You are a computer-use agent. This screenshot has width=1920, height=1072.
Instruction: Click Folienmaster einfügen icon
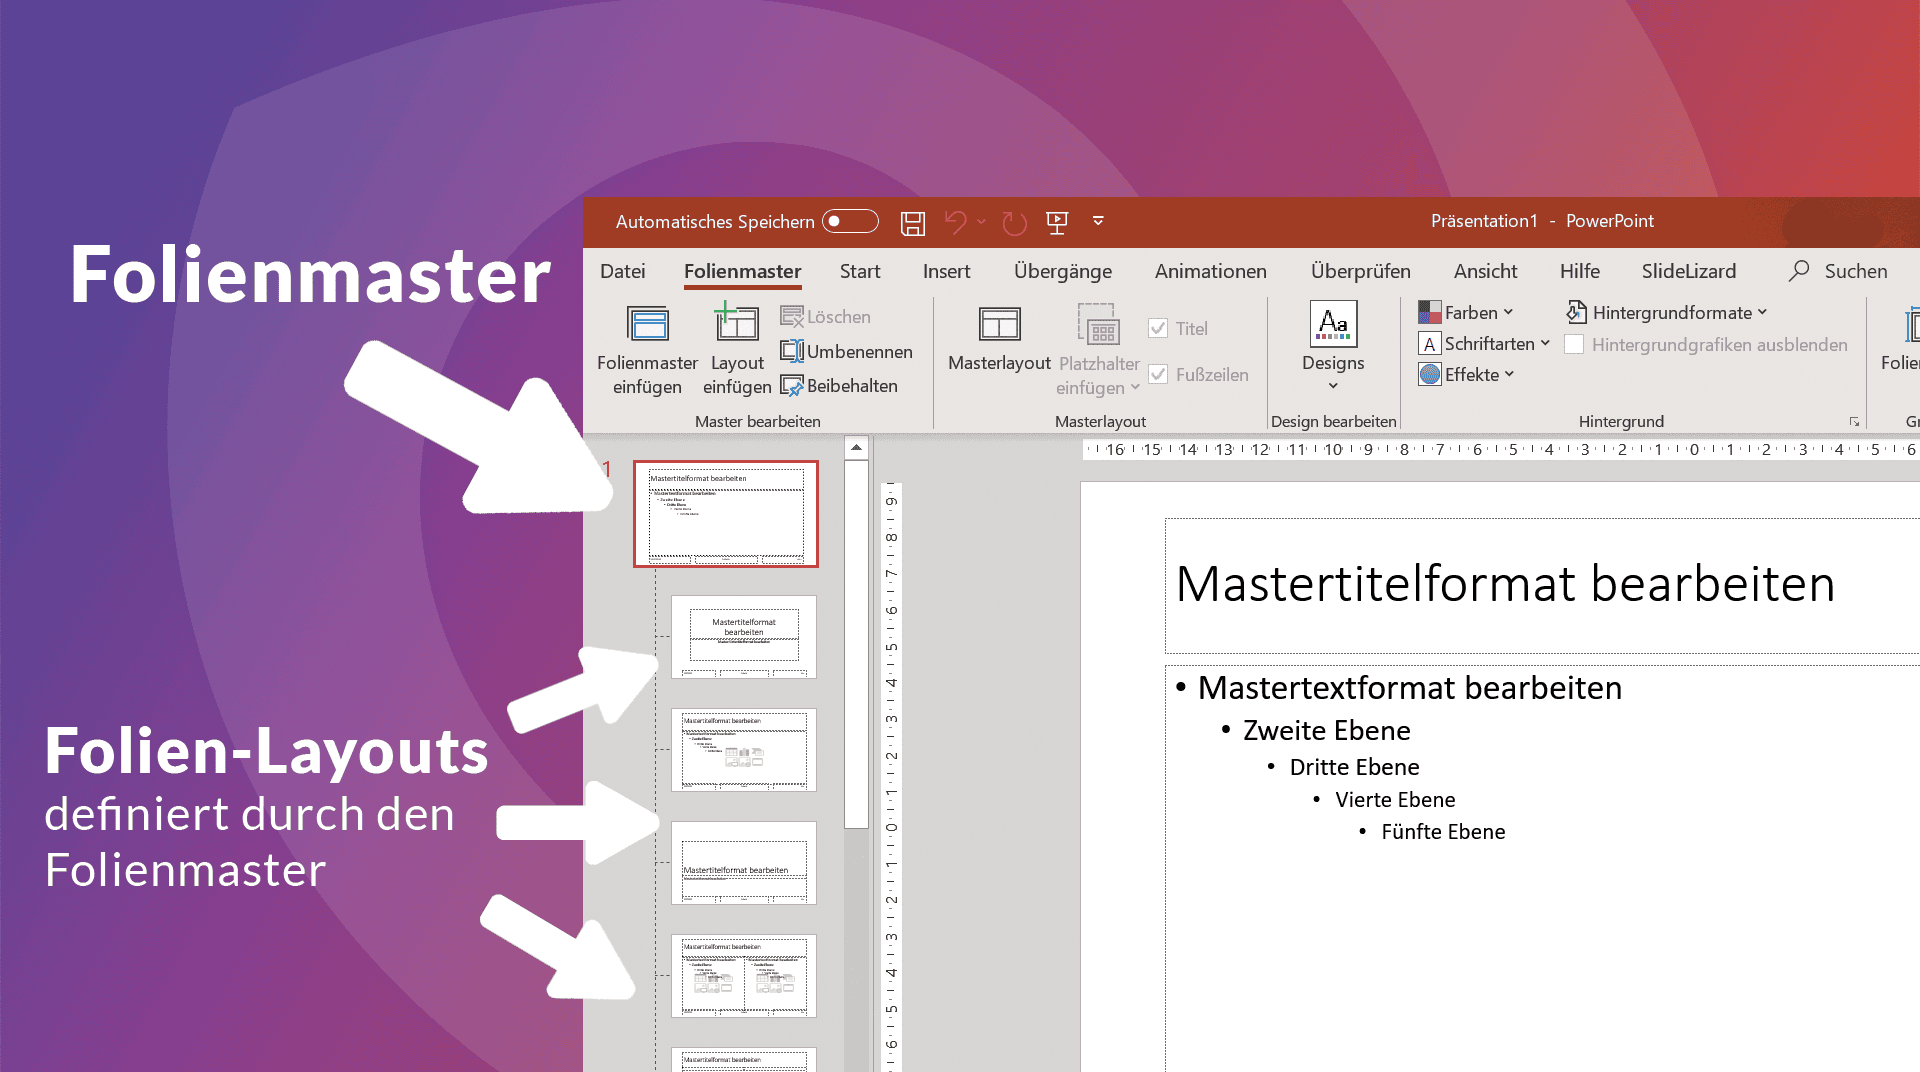[x=647, y=325]
